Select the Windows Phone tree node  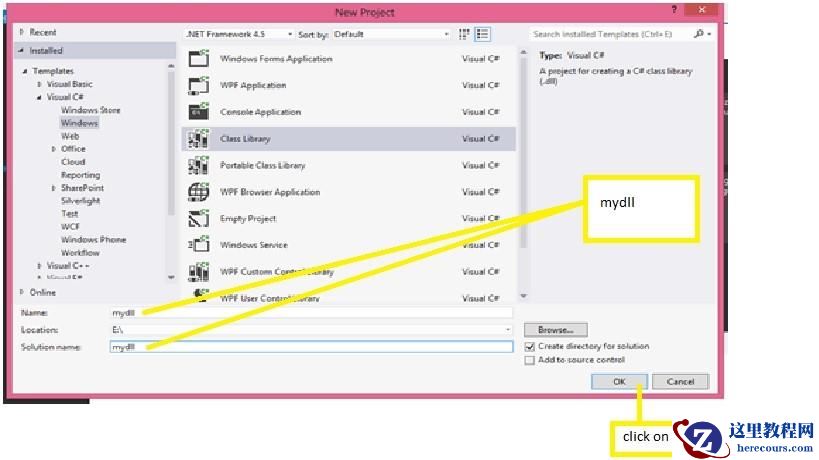(93, 240)
